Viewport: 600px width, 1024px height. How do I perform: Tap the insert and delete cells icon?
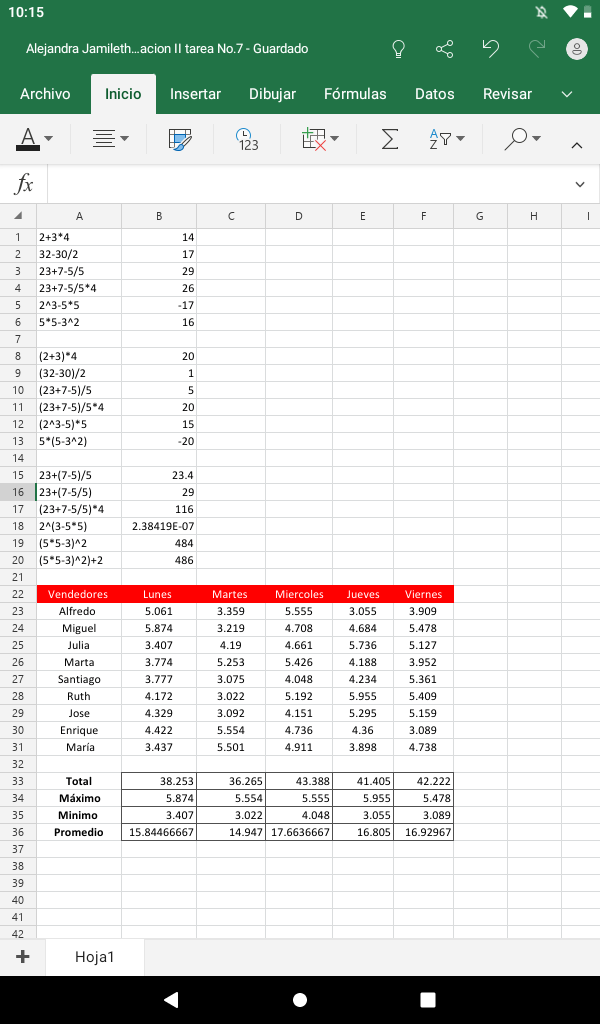pyautogui.click(x=314, y=139)
